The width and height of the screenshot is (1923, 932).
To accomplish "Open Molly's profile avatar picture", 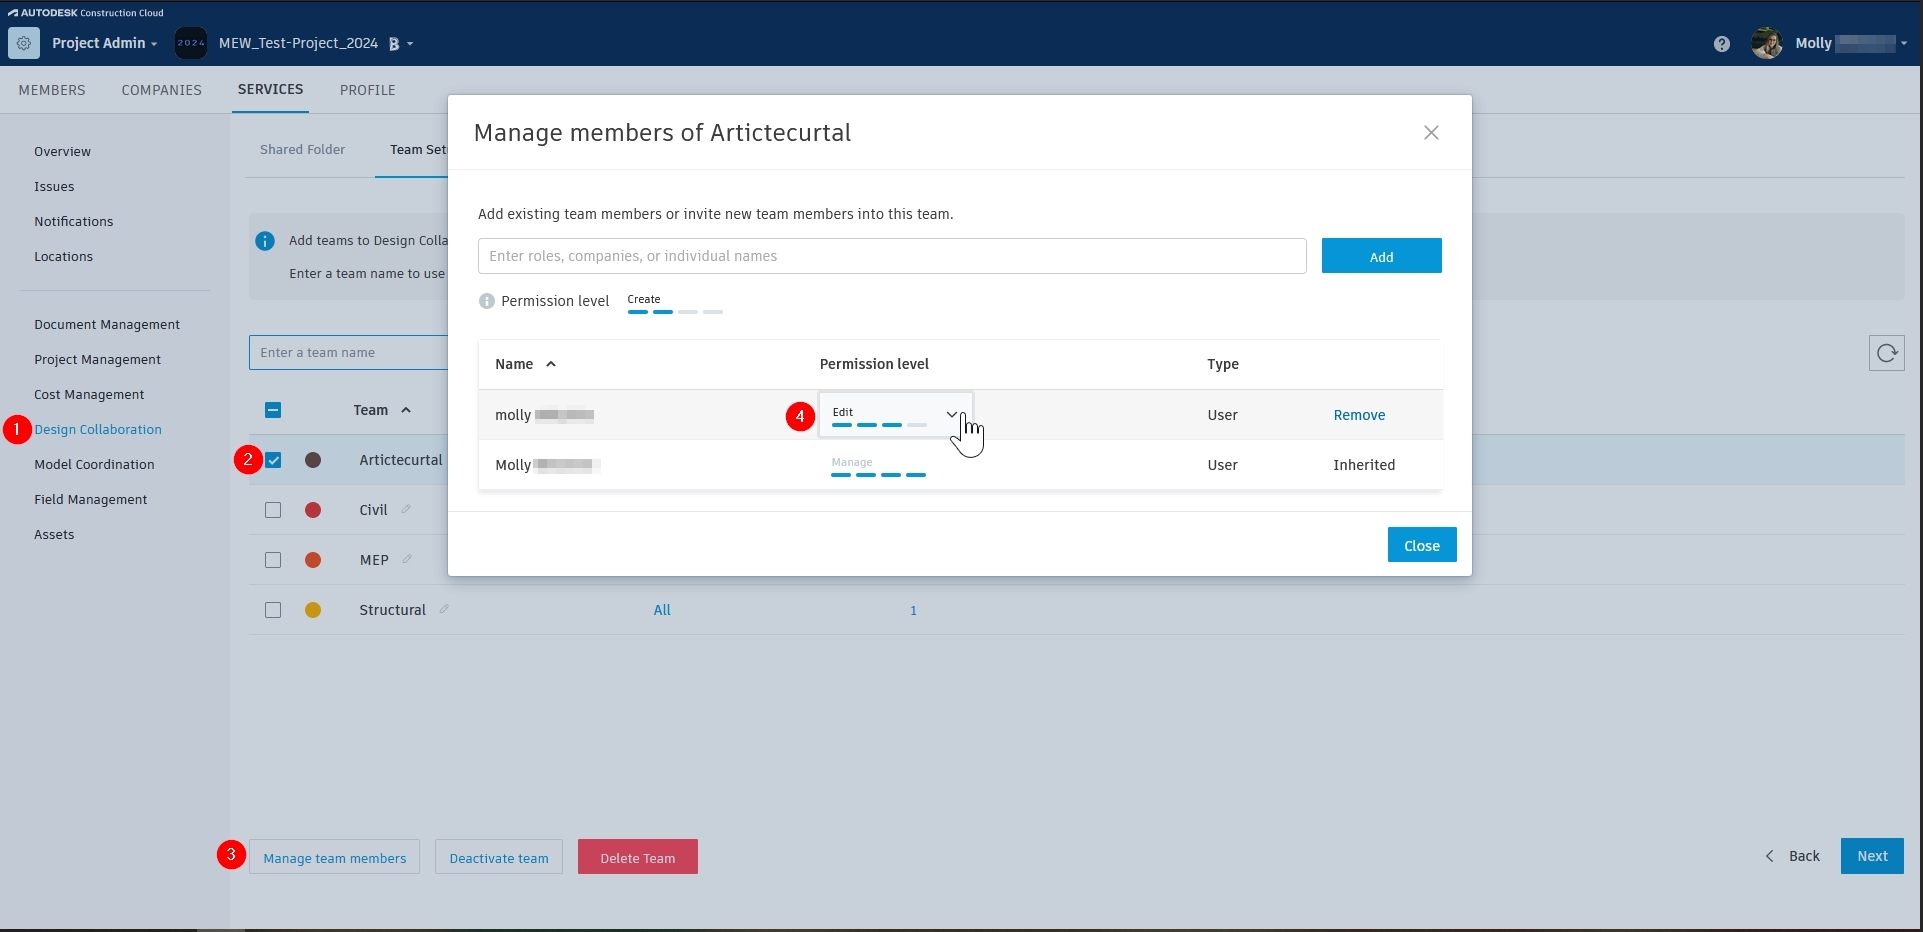I will click(x=1766, y=43).
